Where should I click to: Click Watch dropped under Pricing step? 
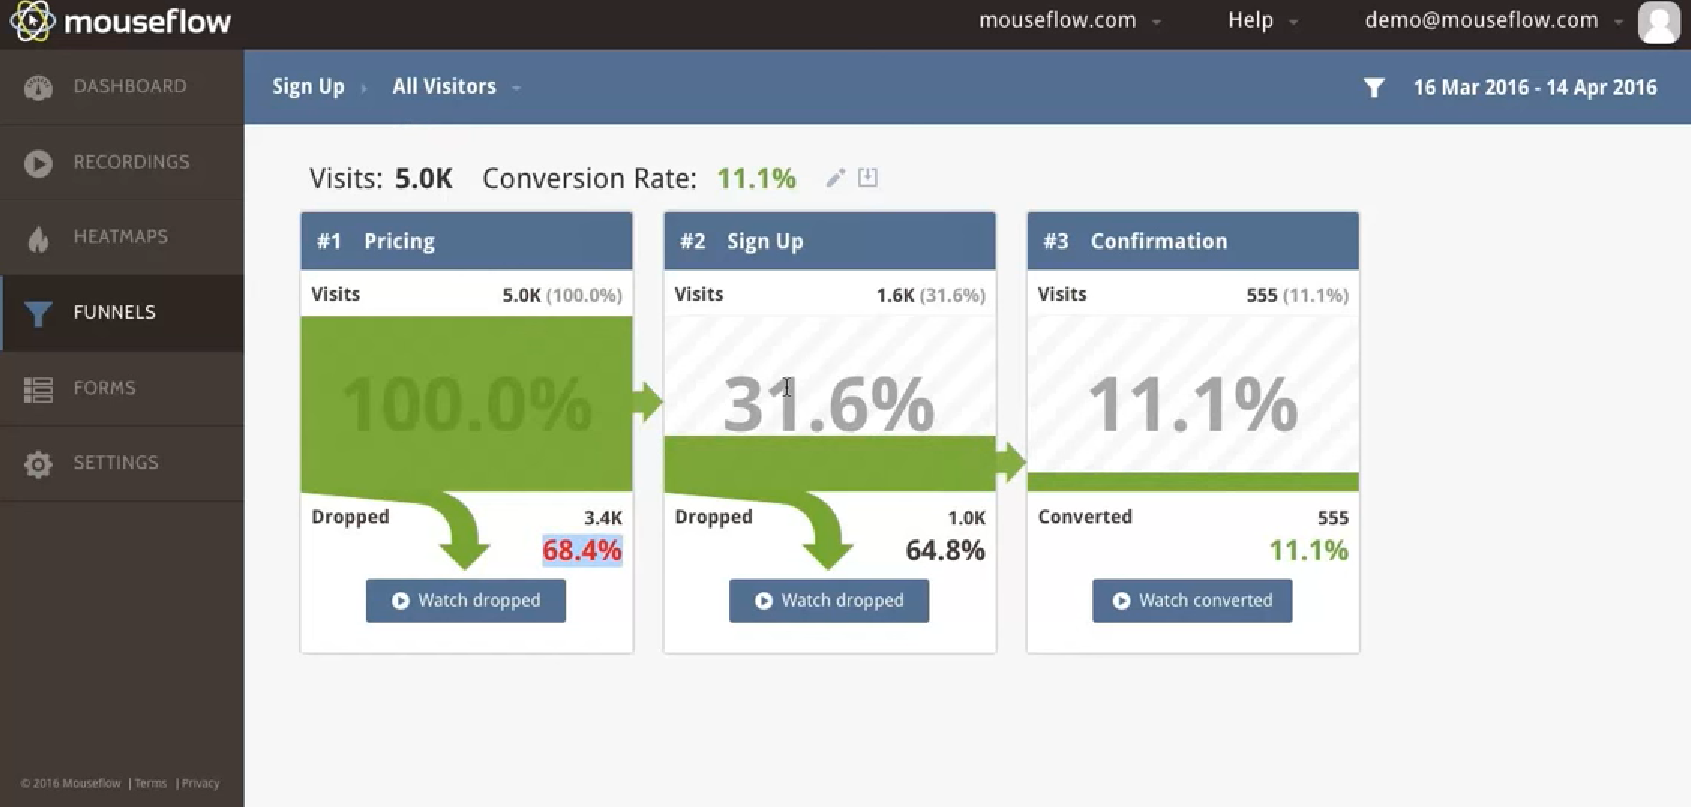pyautogui.click(x=466, y=601)
